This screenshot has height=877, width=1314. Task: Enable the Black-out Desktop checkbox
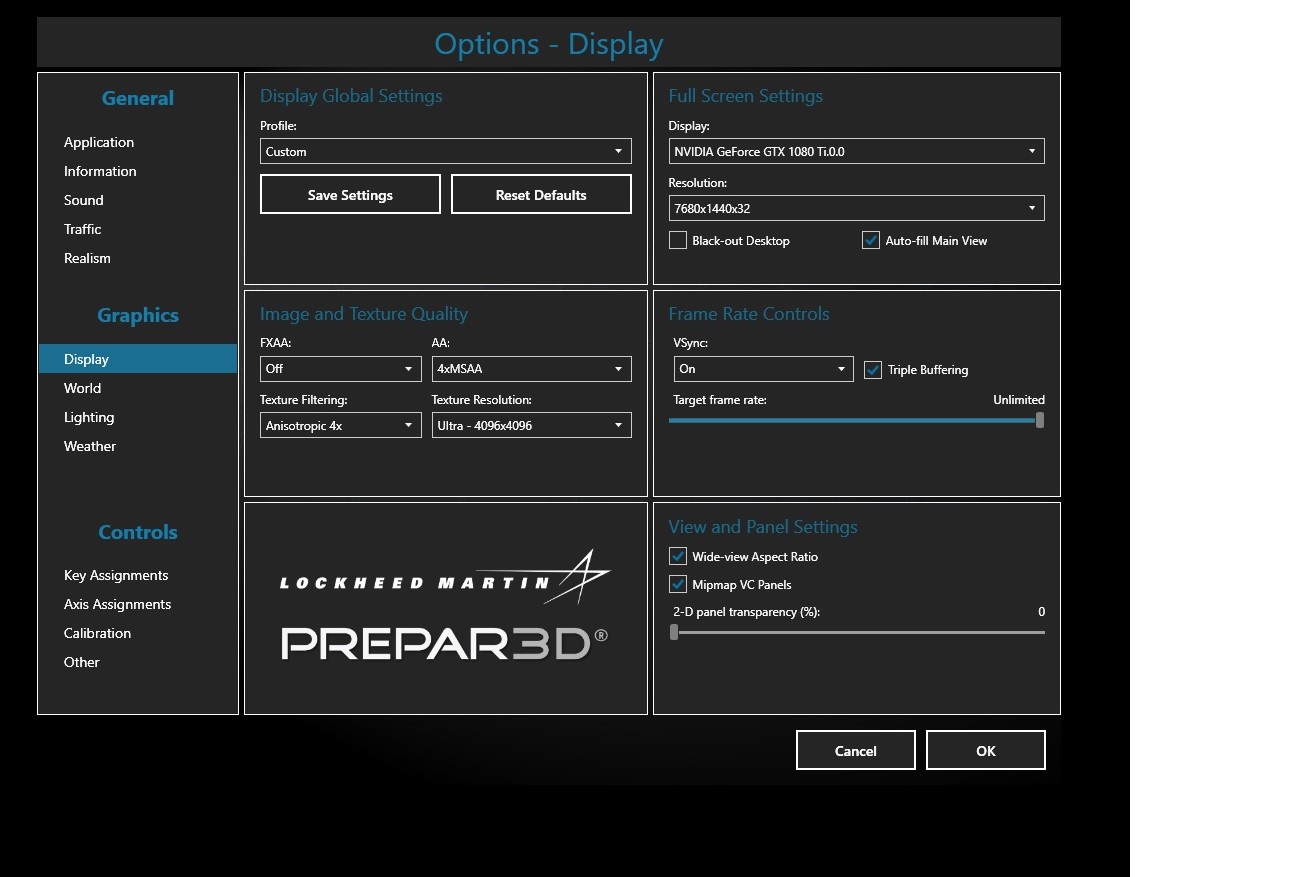tap(678, 241)
